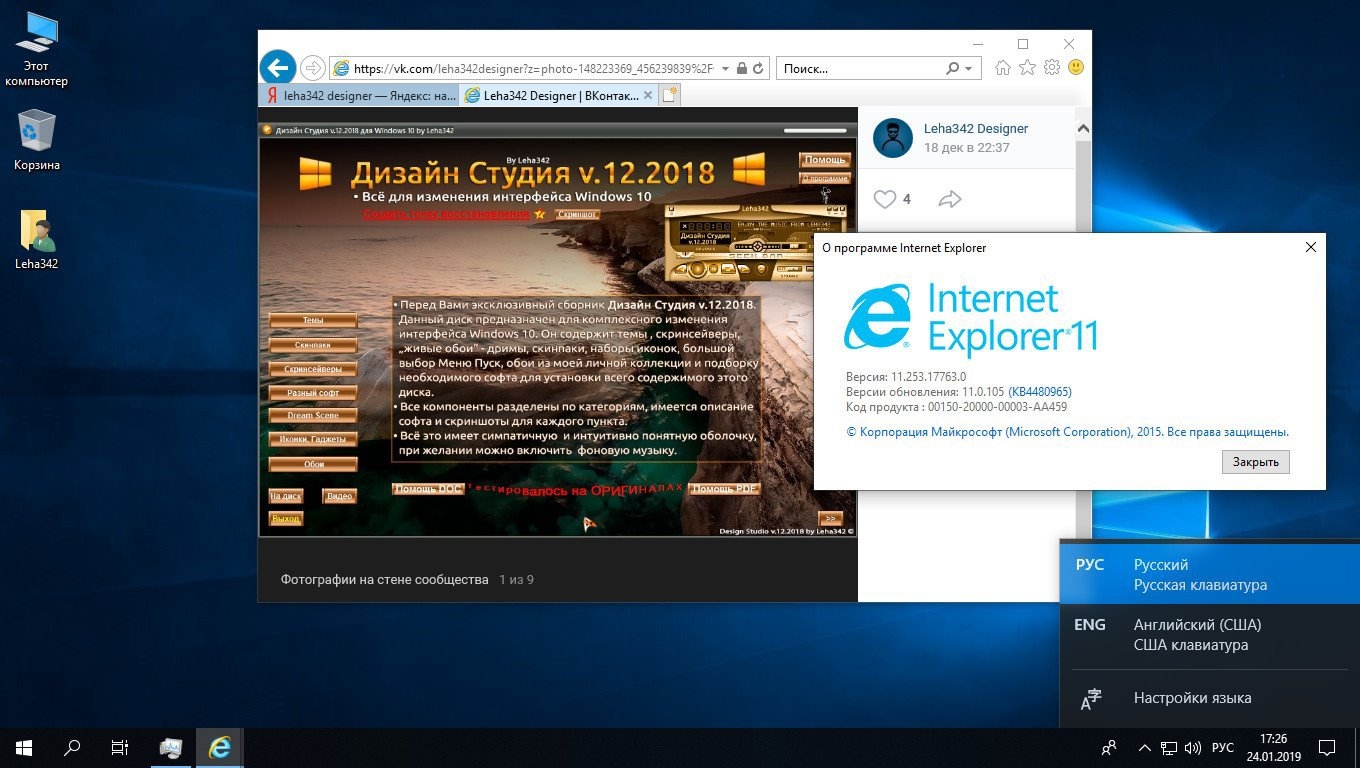Viewport: 1360px width, 768px height.
Task: Click the search magnifier in the Поиск box
Action: [x=952, y=68]
